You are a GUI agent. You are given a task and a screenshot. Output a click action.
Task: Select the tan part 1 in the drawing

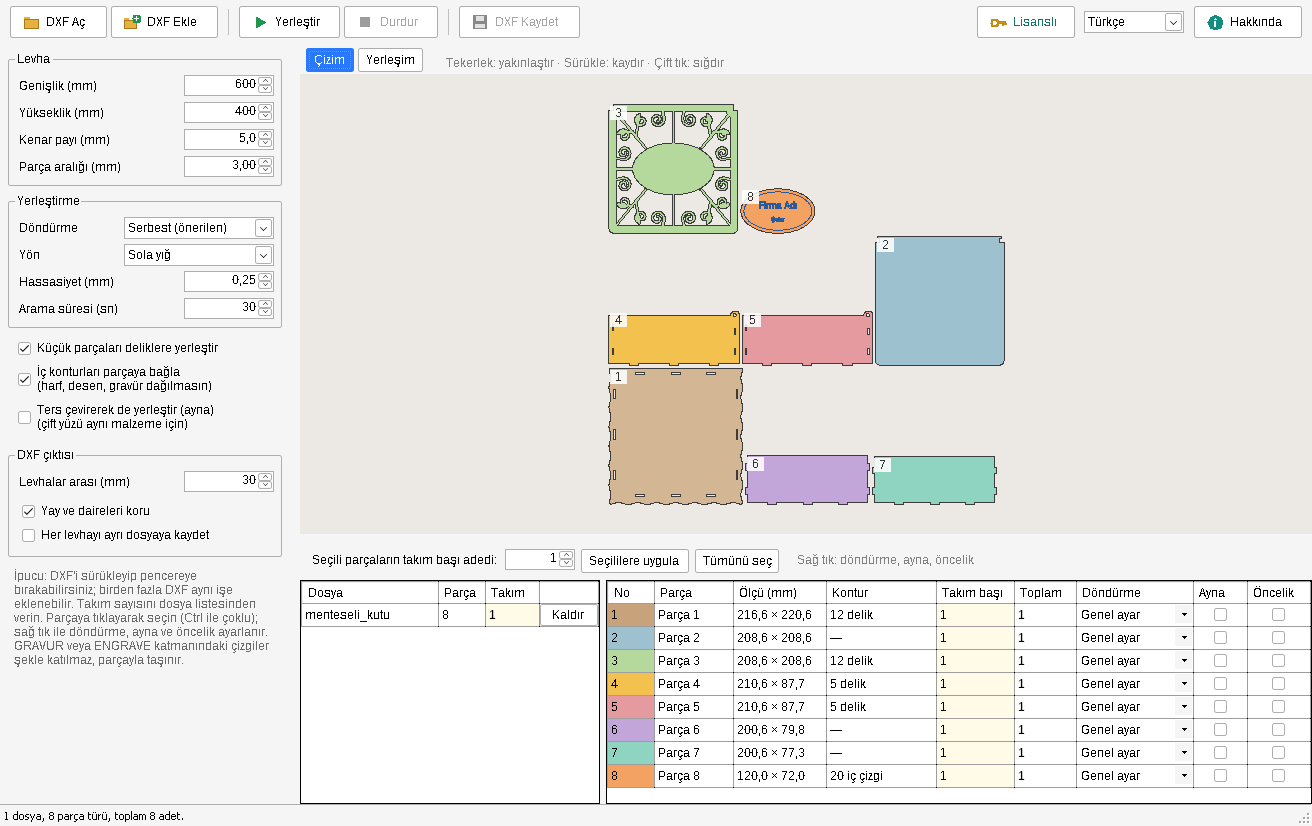click(676, 436)
